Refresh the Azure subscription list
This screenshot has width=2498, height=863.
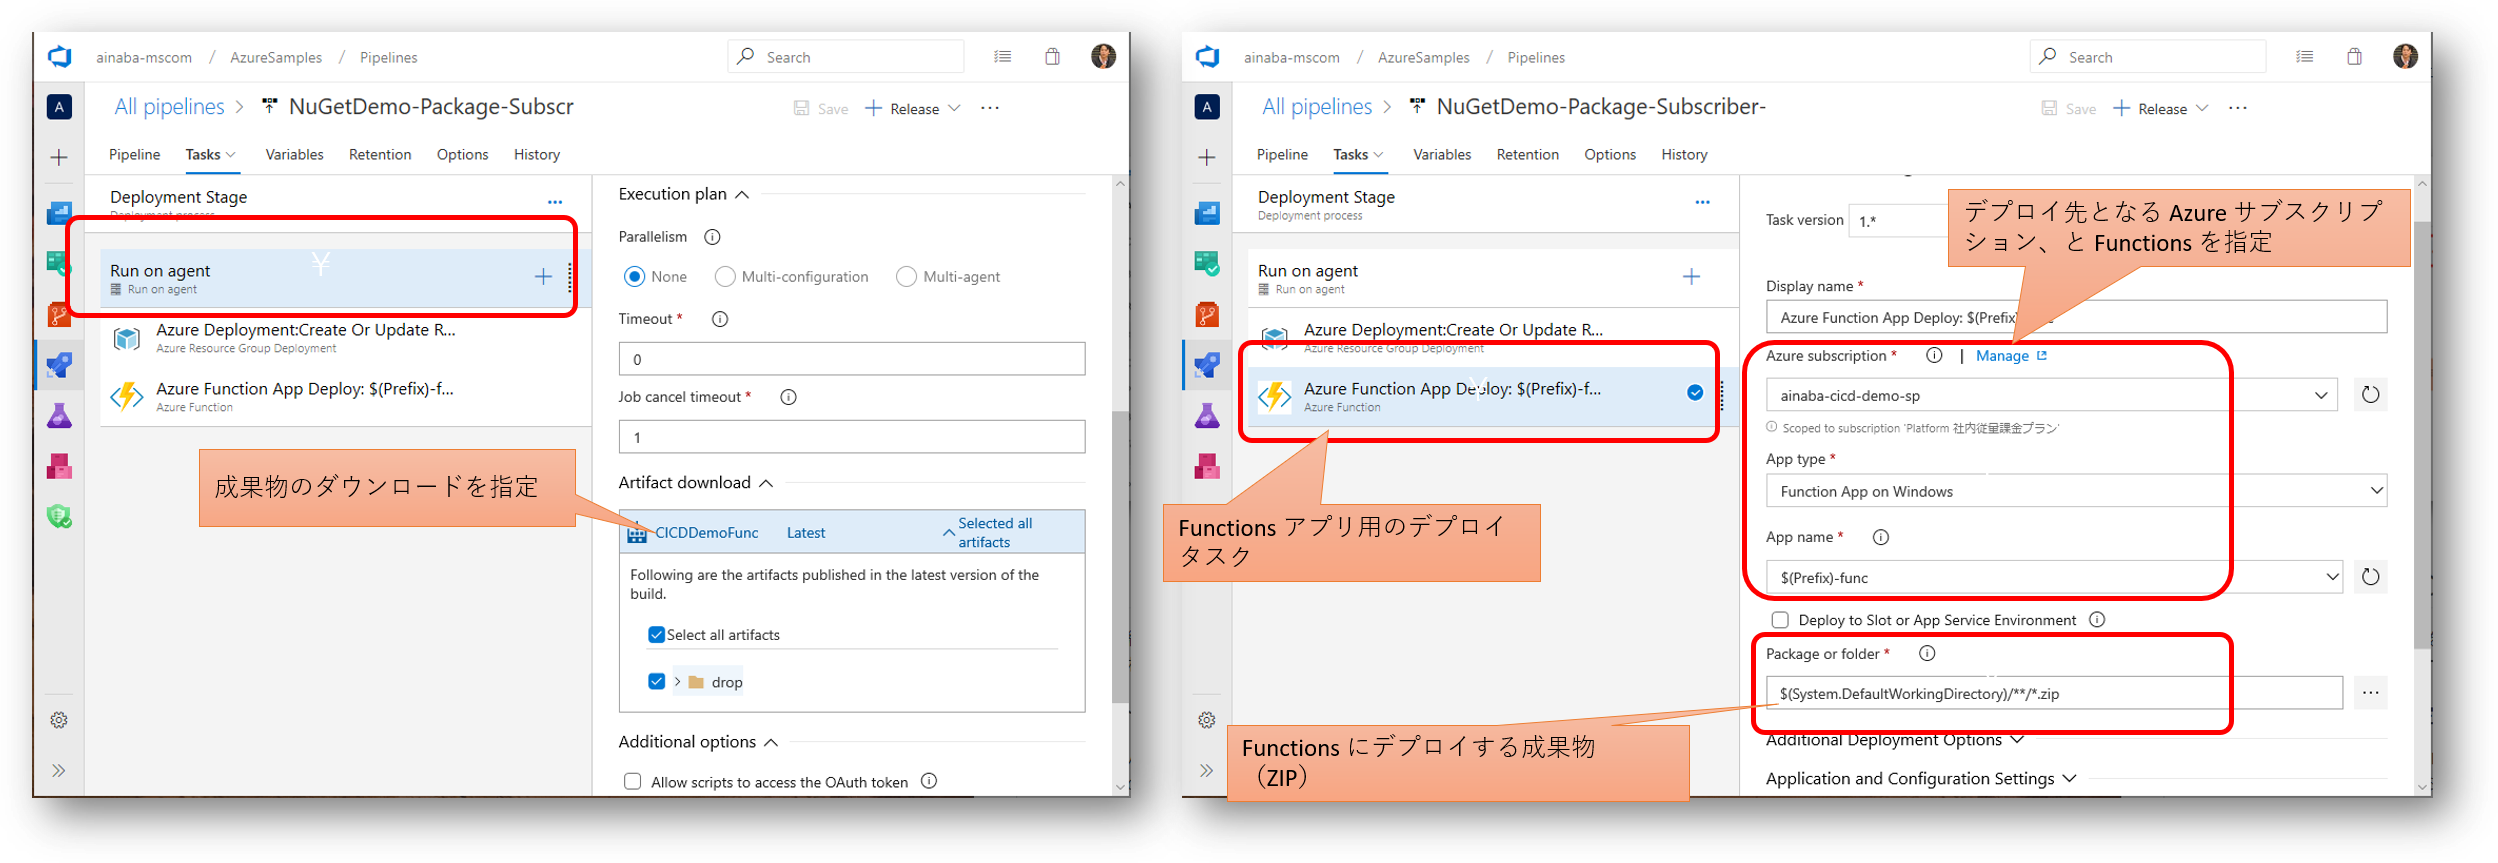[2370, 395]
